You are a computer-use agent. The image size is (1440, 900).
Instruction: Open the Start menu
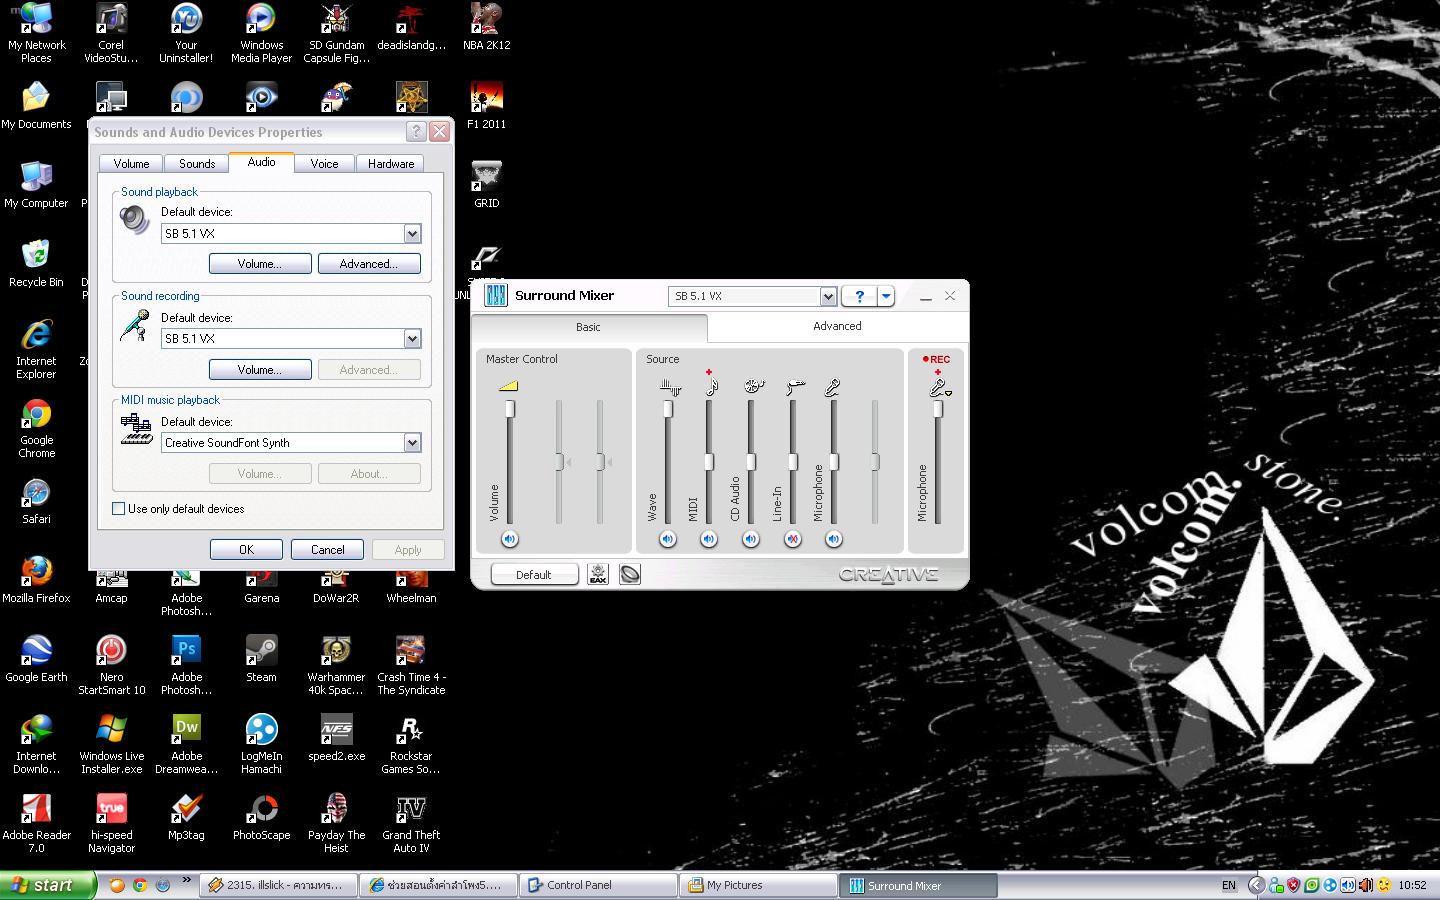(48, 885)
